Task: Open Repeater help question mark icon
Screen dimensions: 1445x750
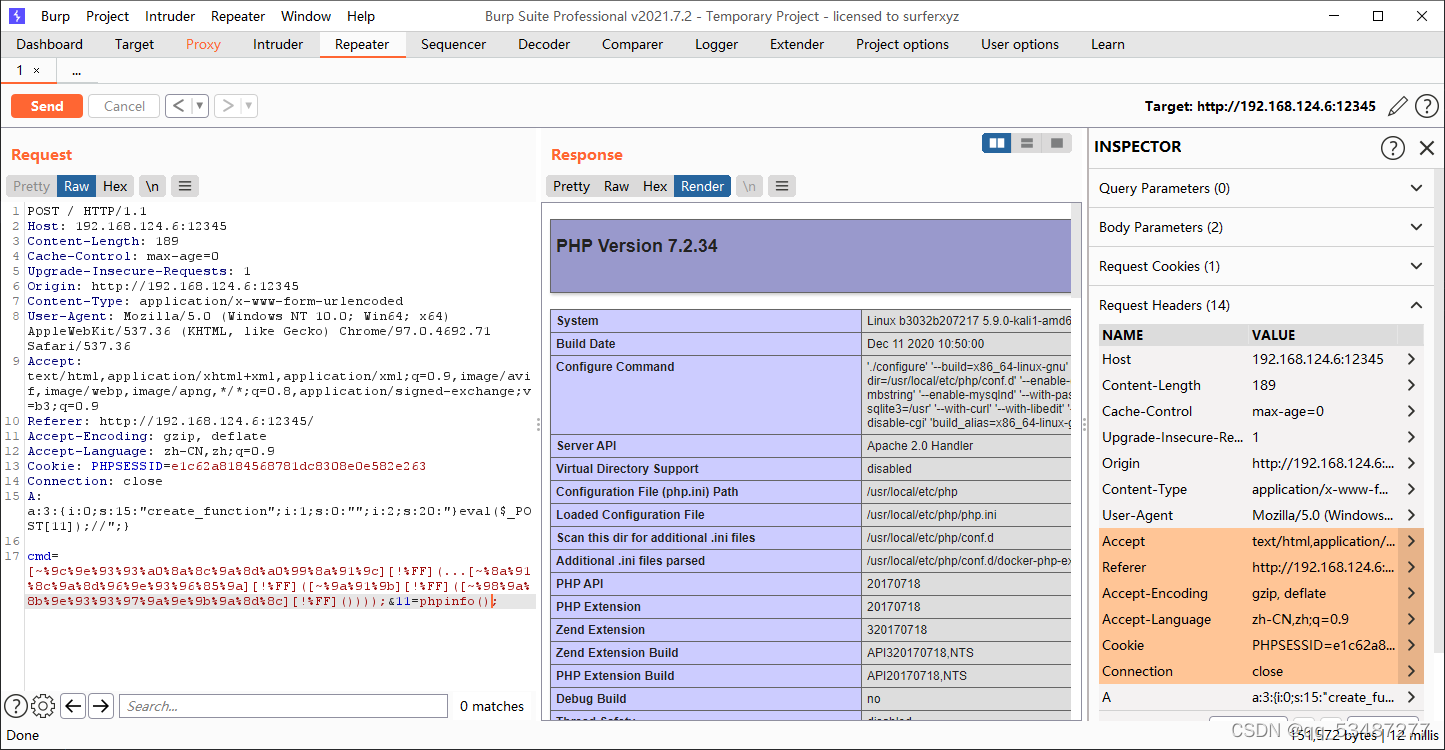Action: pos(1427,106)
